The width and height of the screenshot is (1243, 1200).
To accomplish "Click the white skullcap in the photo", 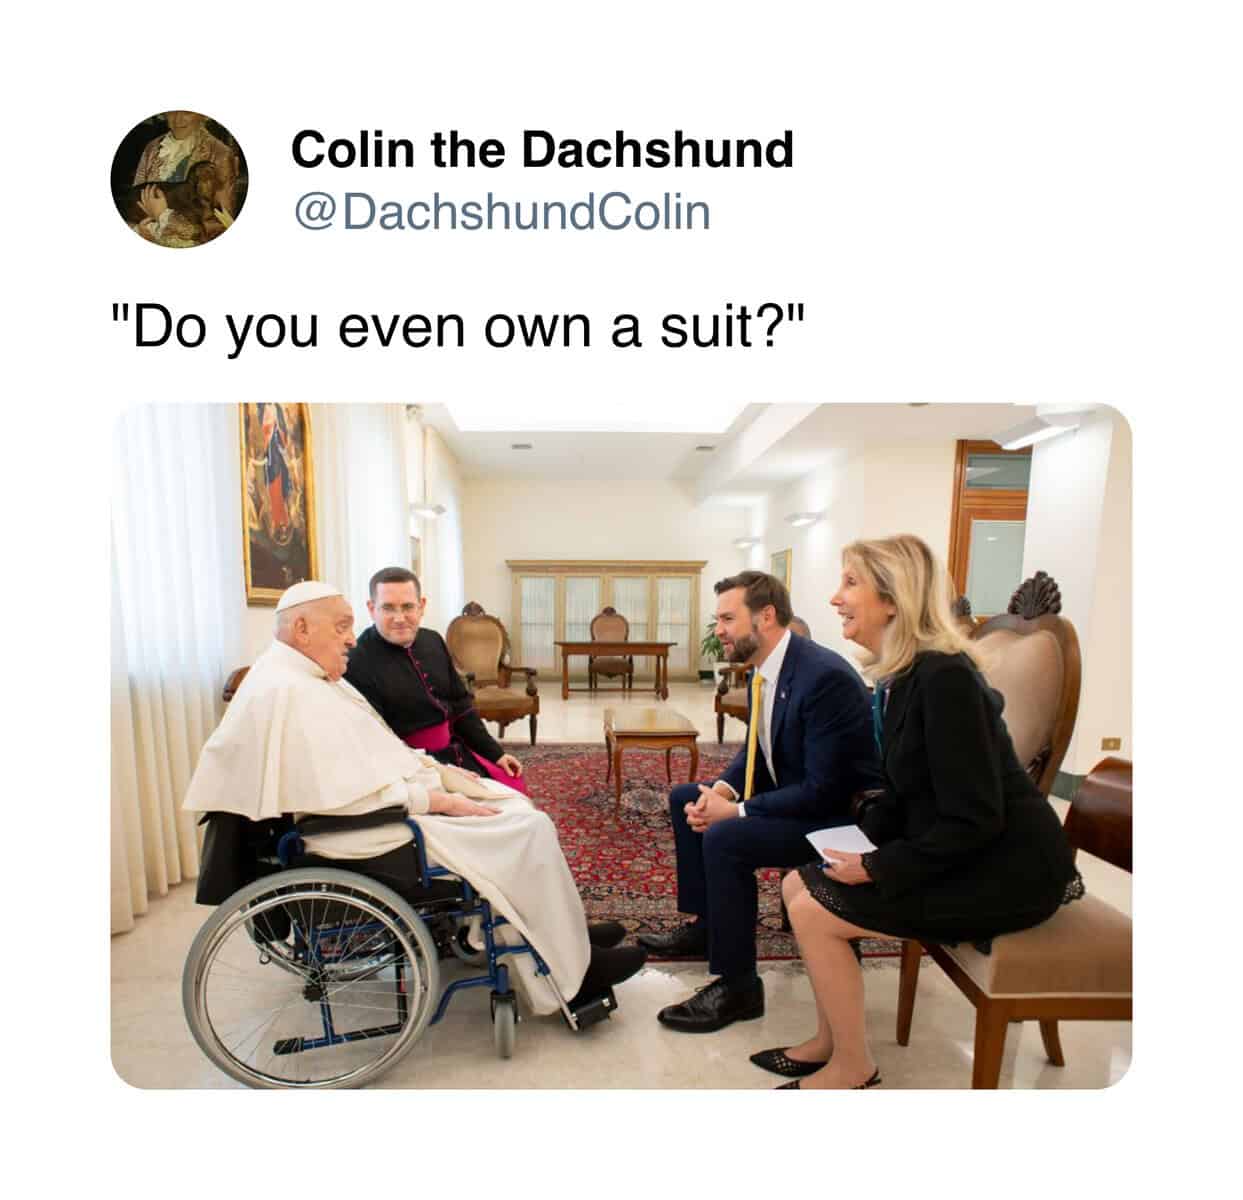I will click(x=306, y=595).
